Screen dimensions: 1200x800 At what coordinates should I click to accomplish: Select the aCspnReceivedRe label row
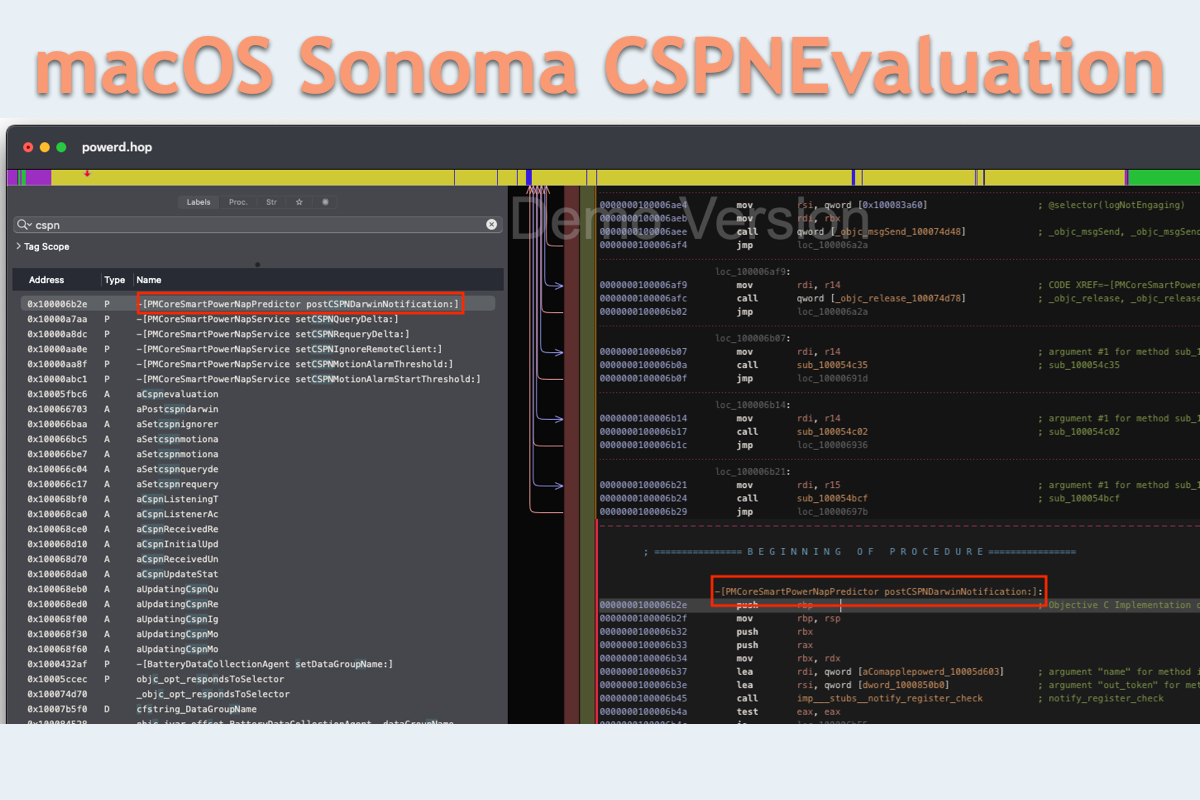click(x=258, y=529)
